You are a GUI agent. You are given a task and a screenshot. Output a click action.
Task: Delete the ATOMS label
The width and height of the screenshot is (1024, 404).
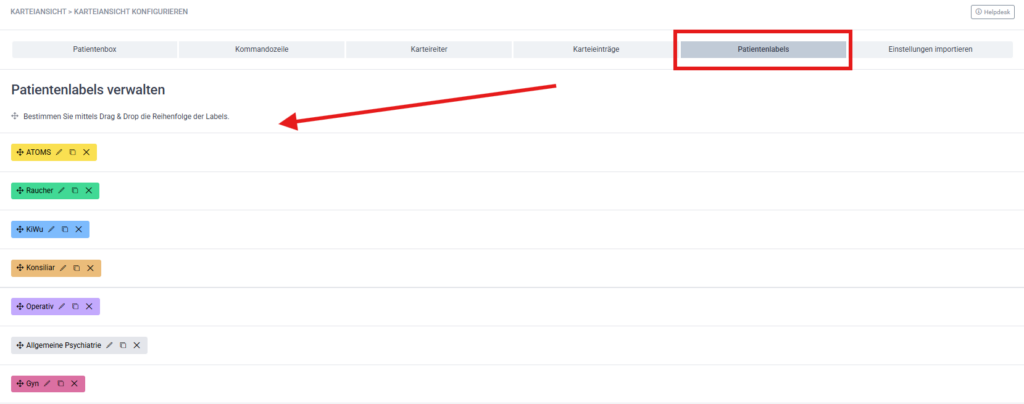pyautogui.click(x=86, y=152)
